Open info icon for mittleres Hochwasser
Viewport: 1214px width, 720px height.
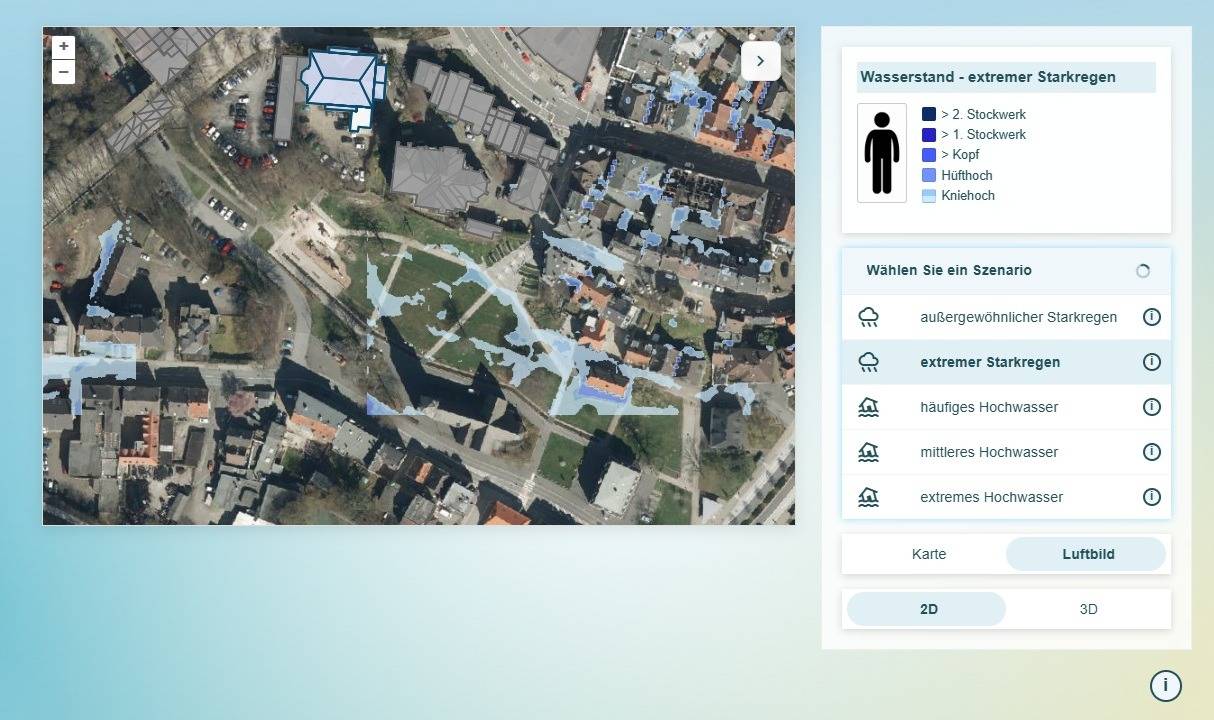1151,452
